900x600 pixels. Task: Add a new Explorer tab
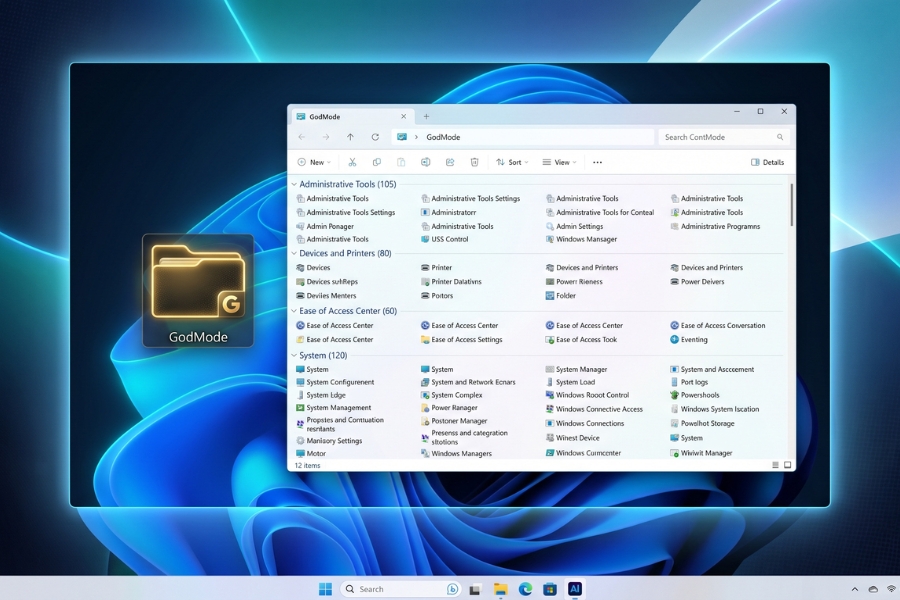point(426,117)
